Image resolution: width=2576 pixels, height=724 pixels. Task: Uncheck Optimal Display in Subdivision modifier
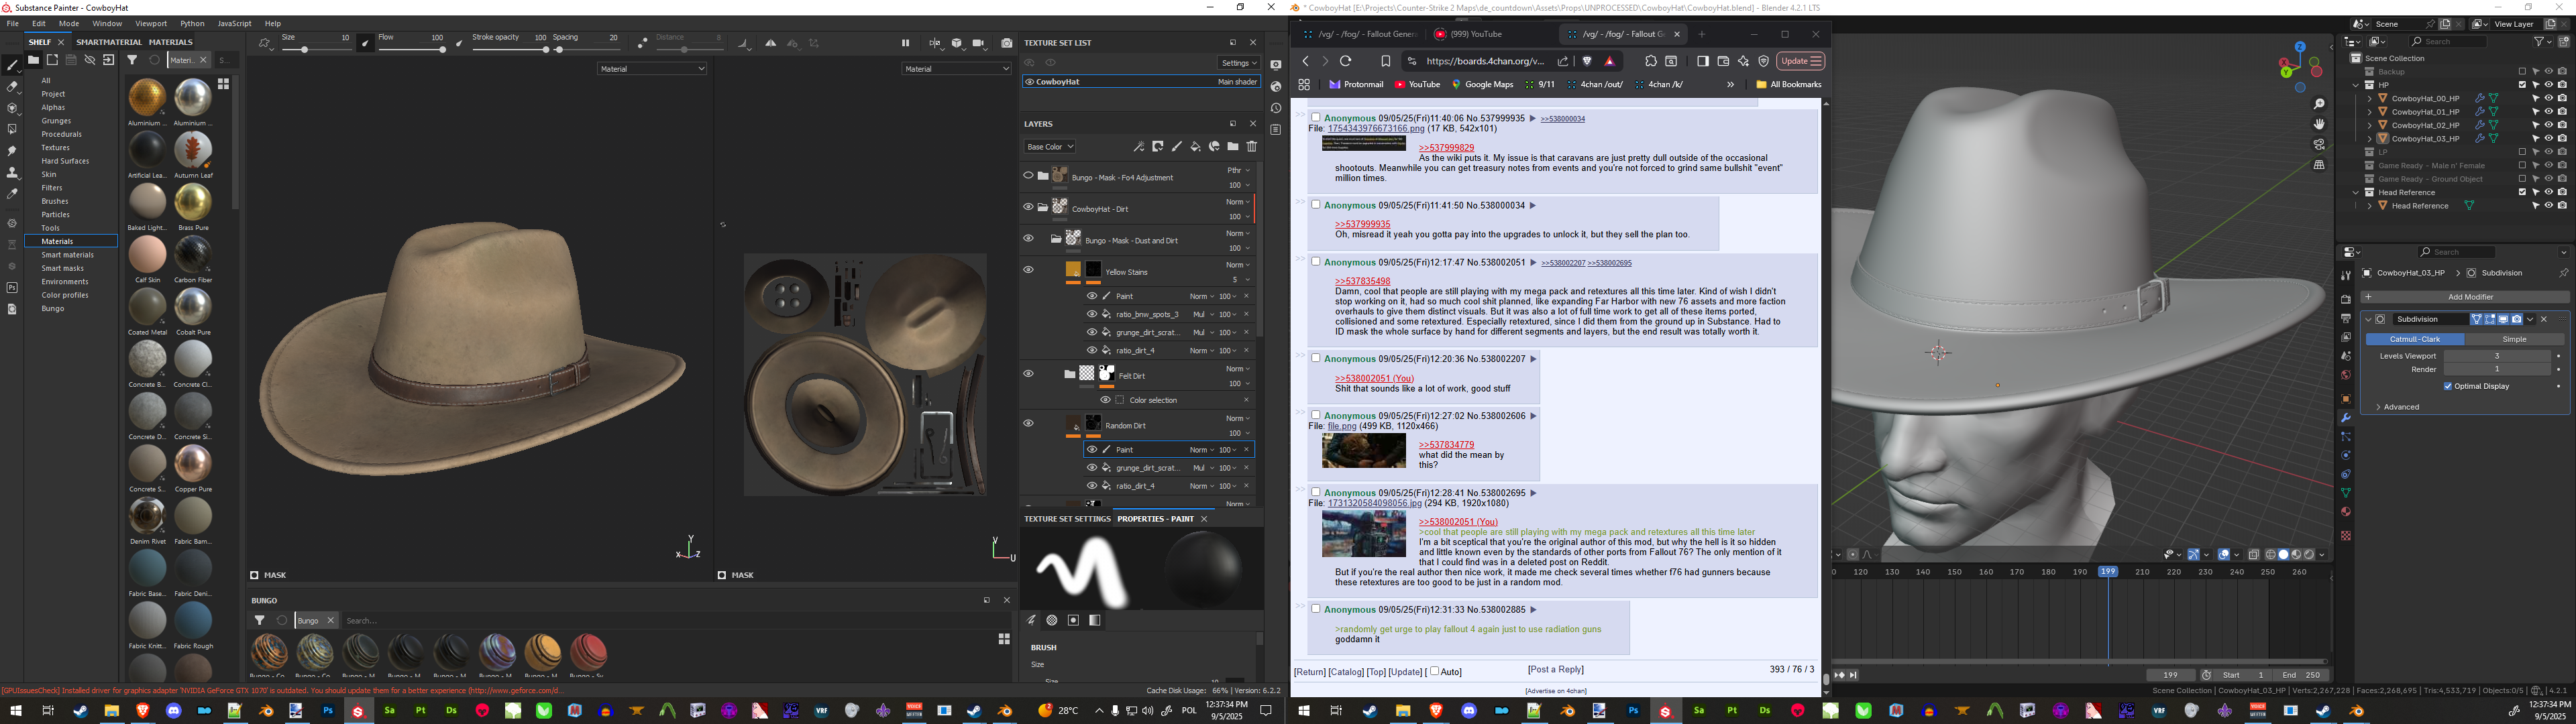[x=2448, y=386]
